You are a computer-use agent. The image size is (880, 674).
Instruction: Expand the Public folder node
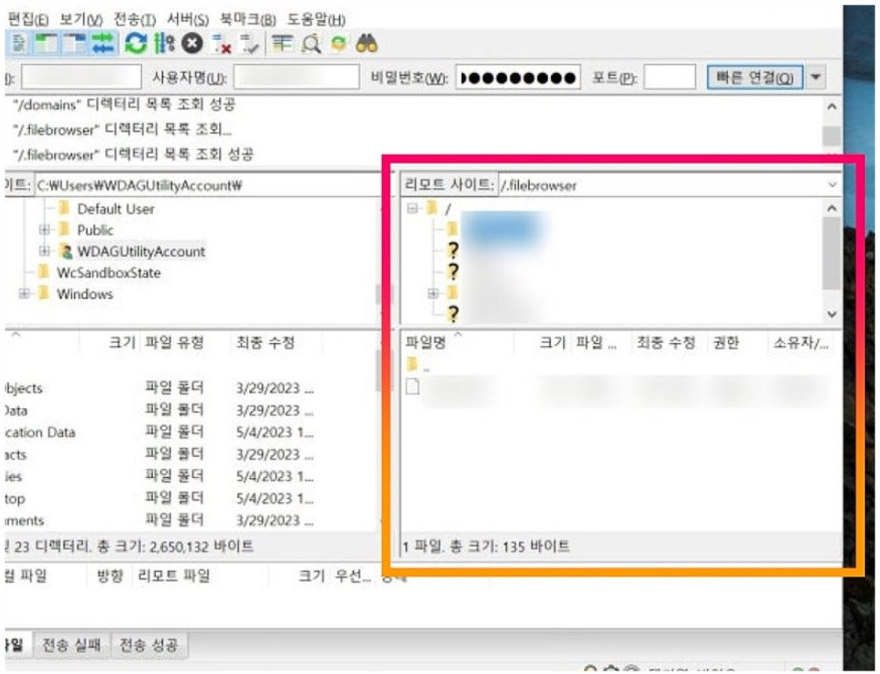[44, 230]
